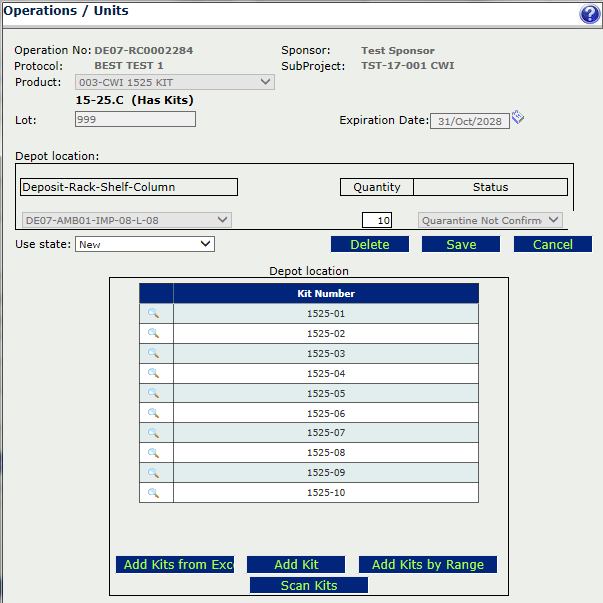Open the help icon

pos(589,14)
